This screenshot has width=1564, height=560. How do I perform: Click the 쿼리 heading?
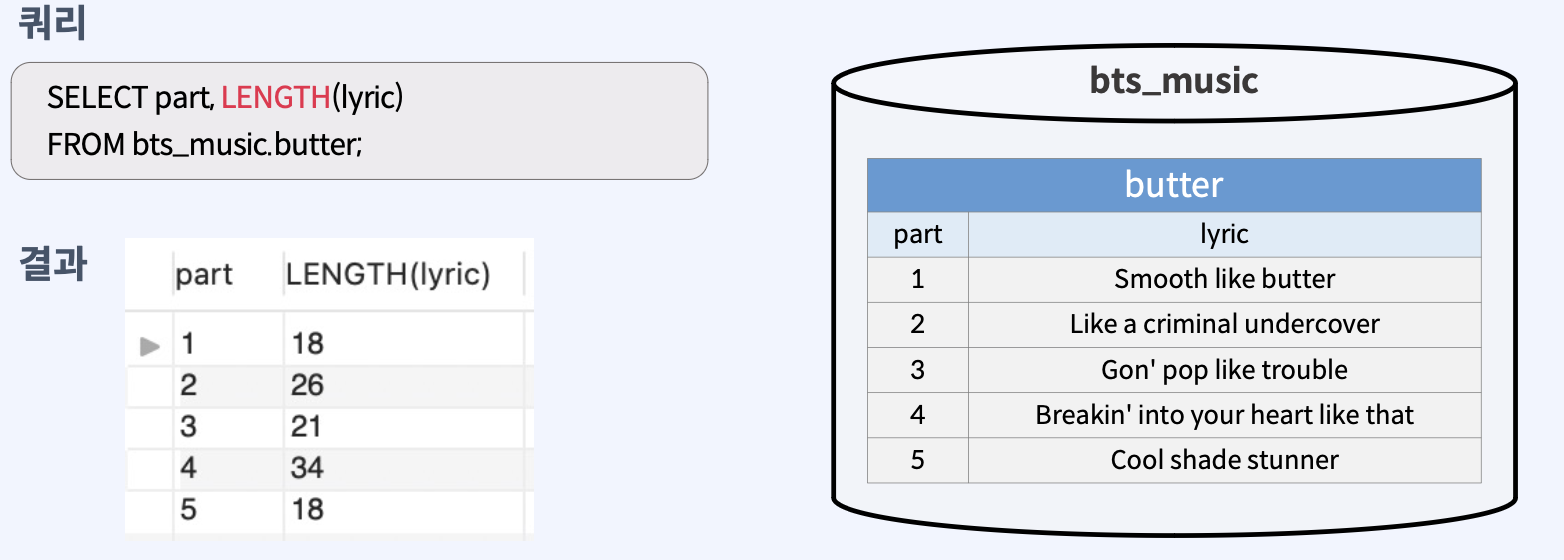(52, 22)
